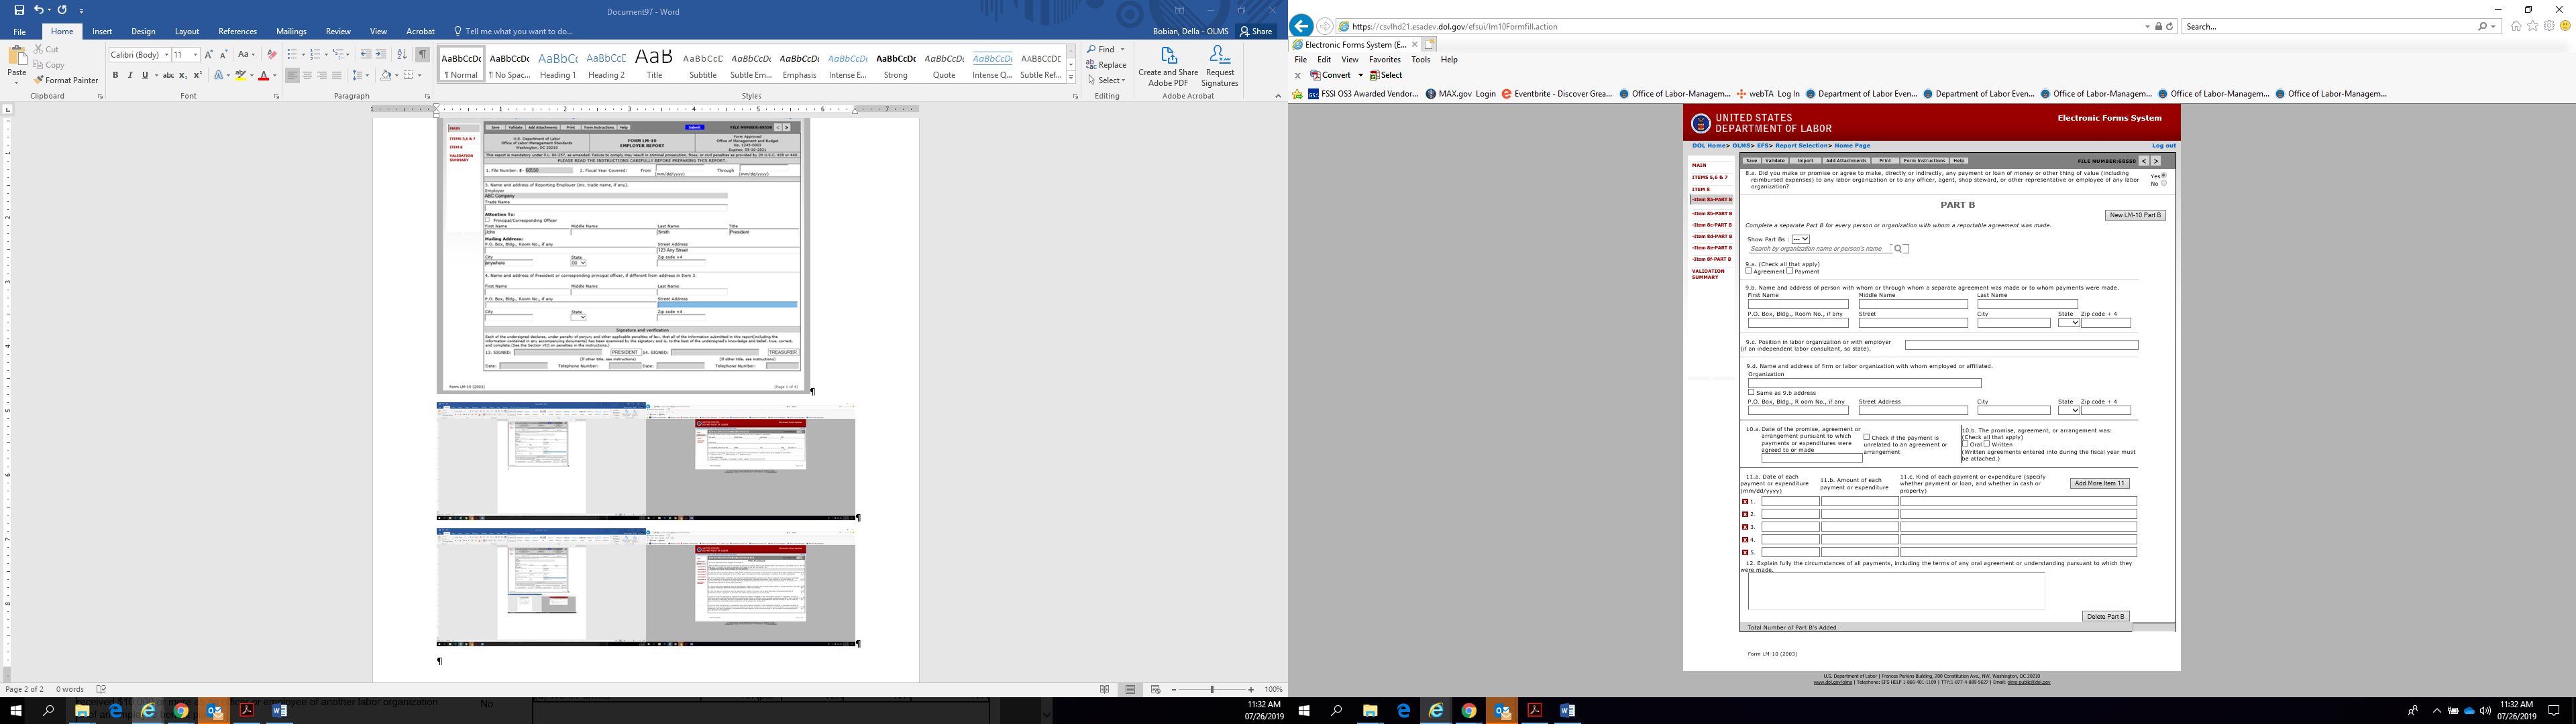2576x724 pixels.
Task: Open the font size dropdown in Word
Action: [x=195, y=55]
